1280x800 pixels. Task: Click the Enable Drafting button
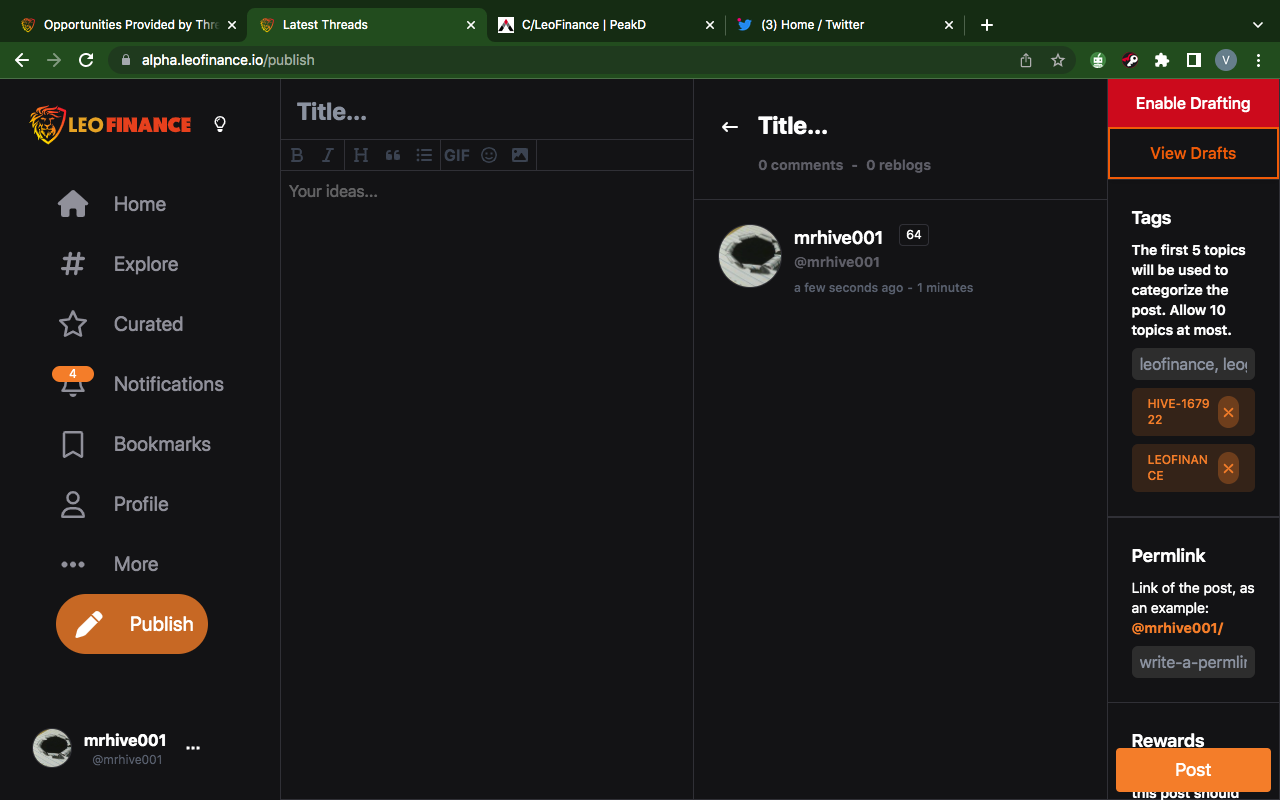[x=1193, y=103]
